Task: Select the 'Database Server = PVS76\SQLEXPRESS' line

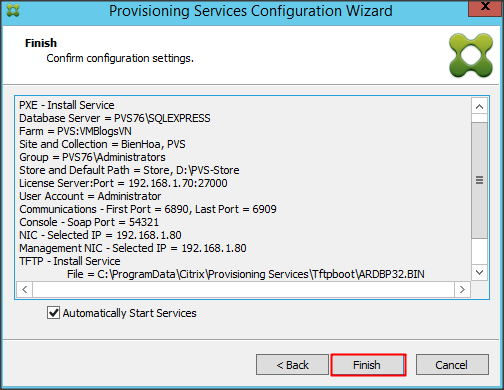Action: [115, 118]
